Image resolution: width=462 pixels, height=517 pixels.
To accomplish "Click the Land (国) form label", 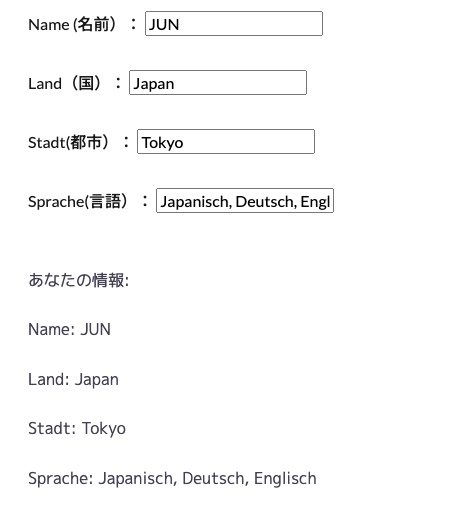I will [65, 83].
